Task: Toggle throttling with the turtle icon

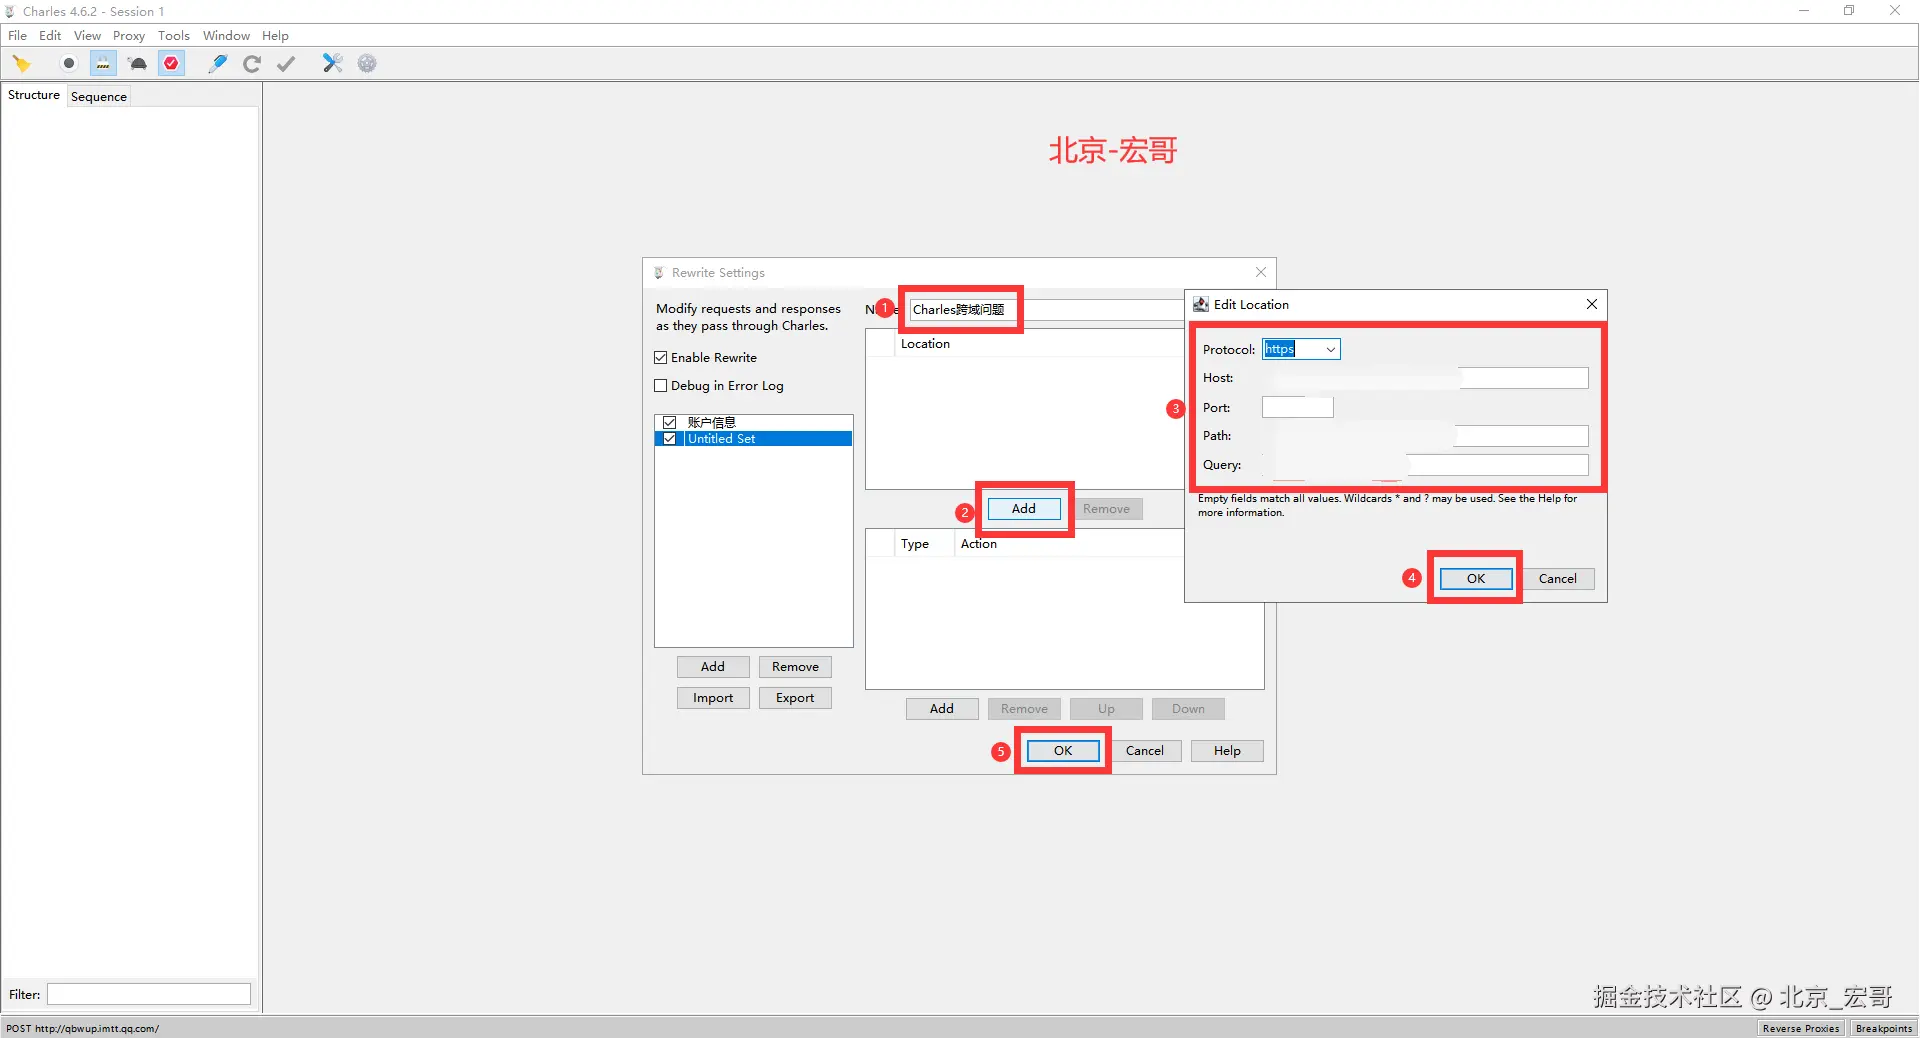Action: pos(138,64)
